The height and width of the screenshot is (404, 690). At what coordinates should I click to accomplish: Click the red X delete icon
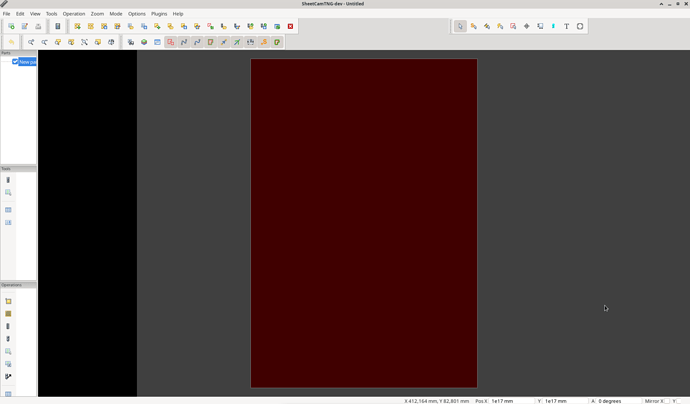[x=291, y=27]
